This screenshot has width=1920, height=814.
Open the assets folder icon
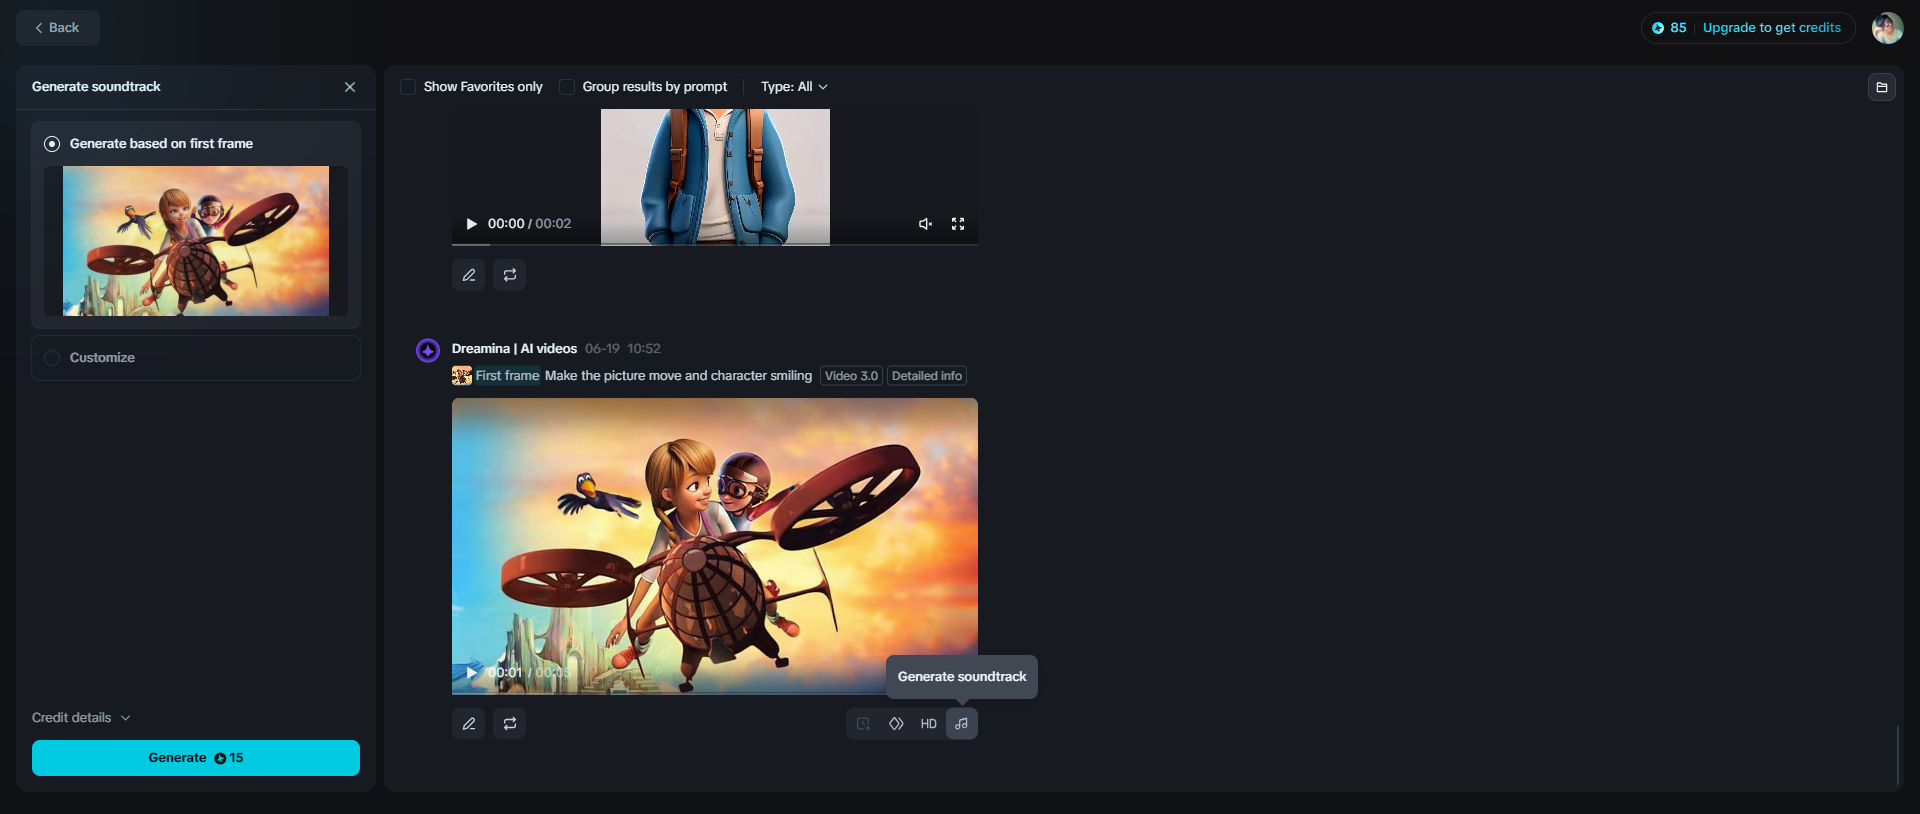click(1882, 87)
